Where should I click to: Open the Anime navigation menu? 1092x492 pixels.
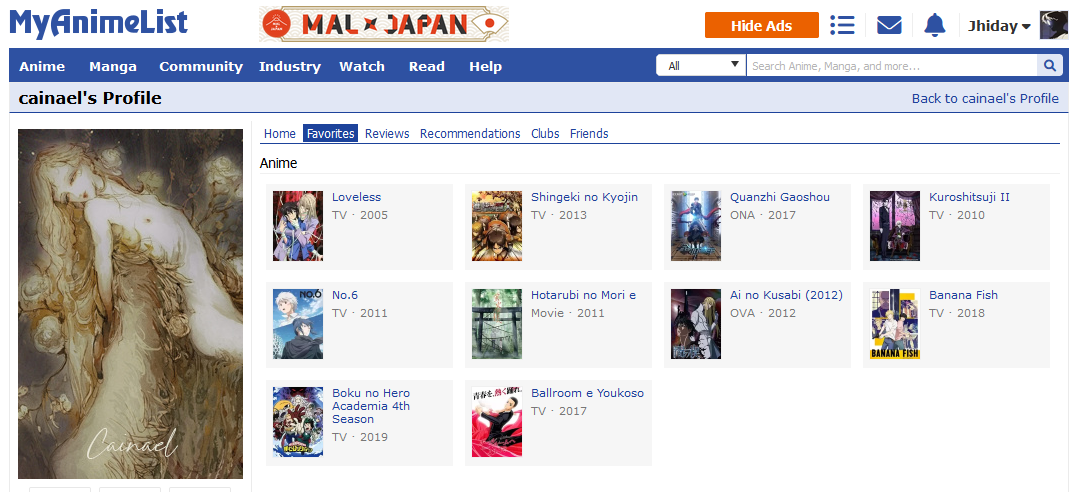(42, 66)
